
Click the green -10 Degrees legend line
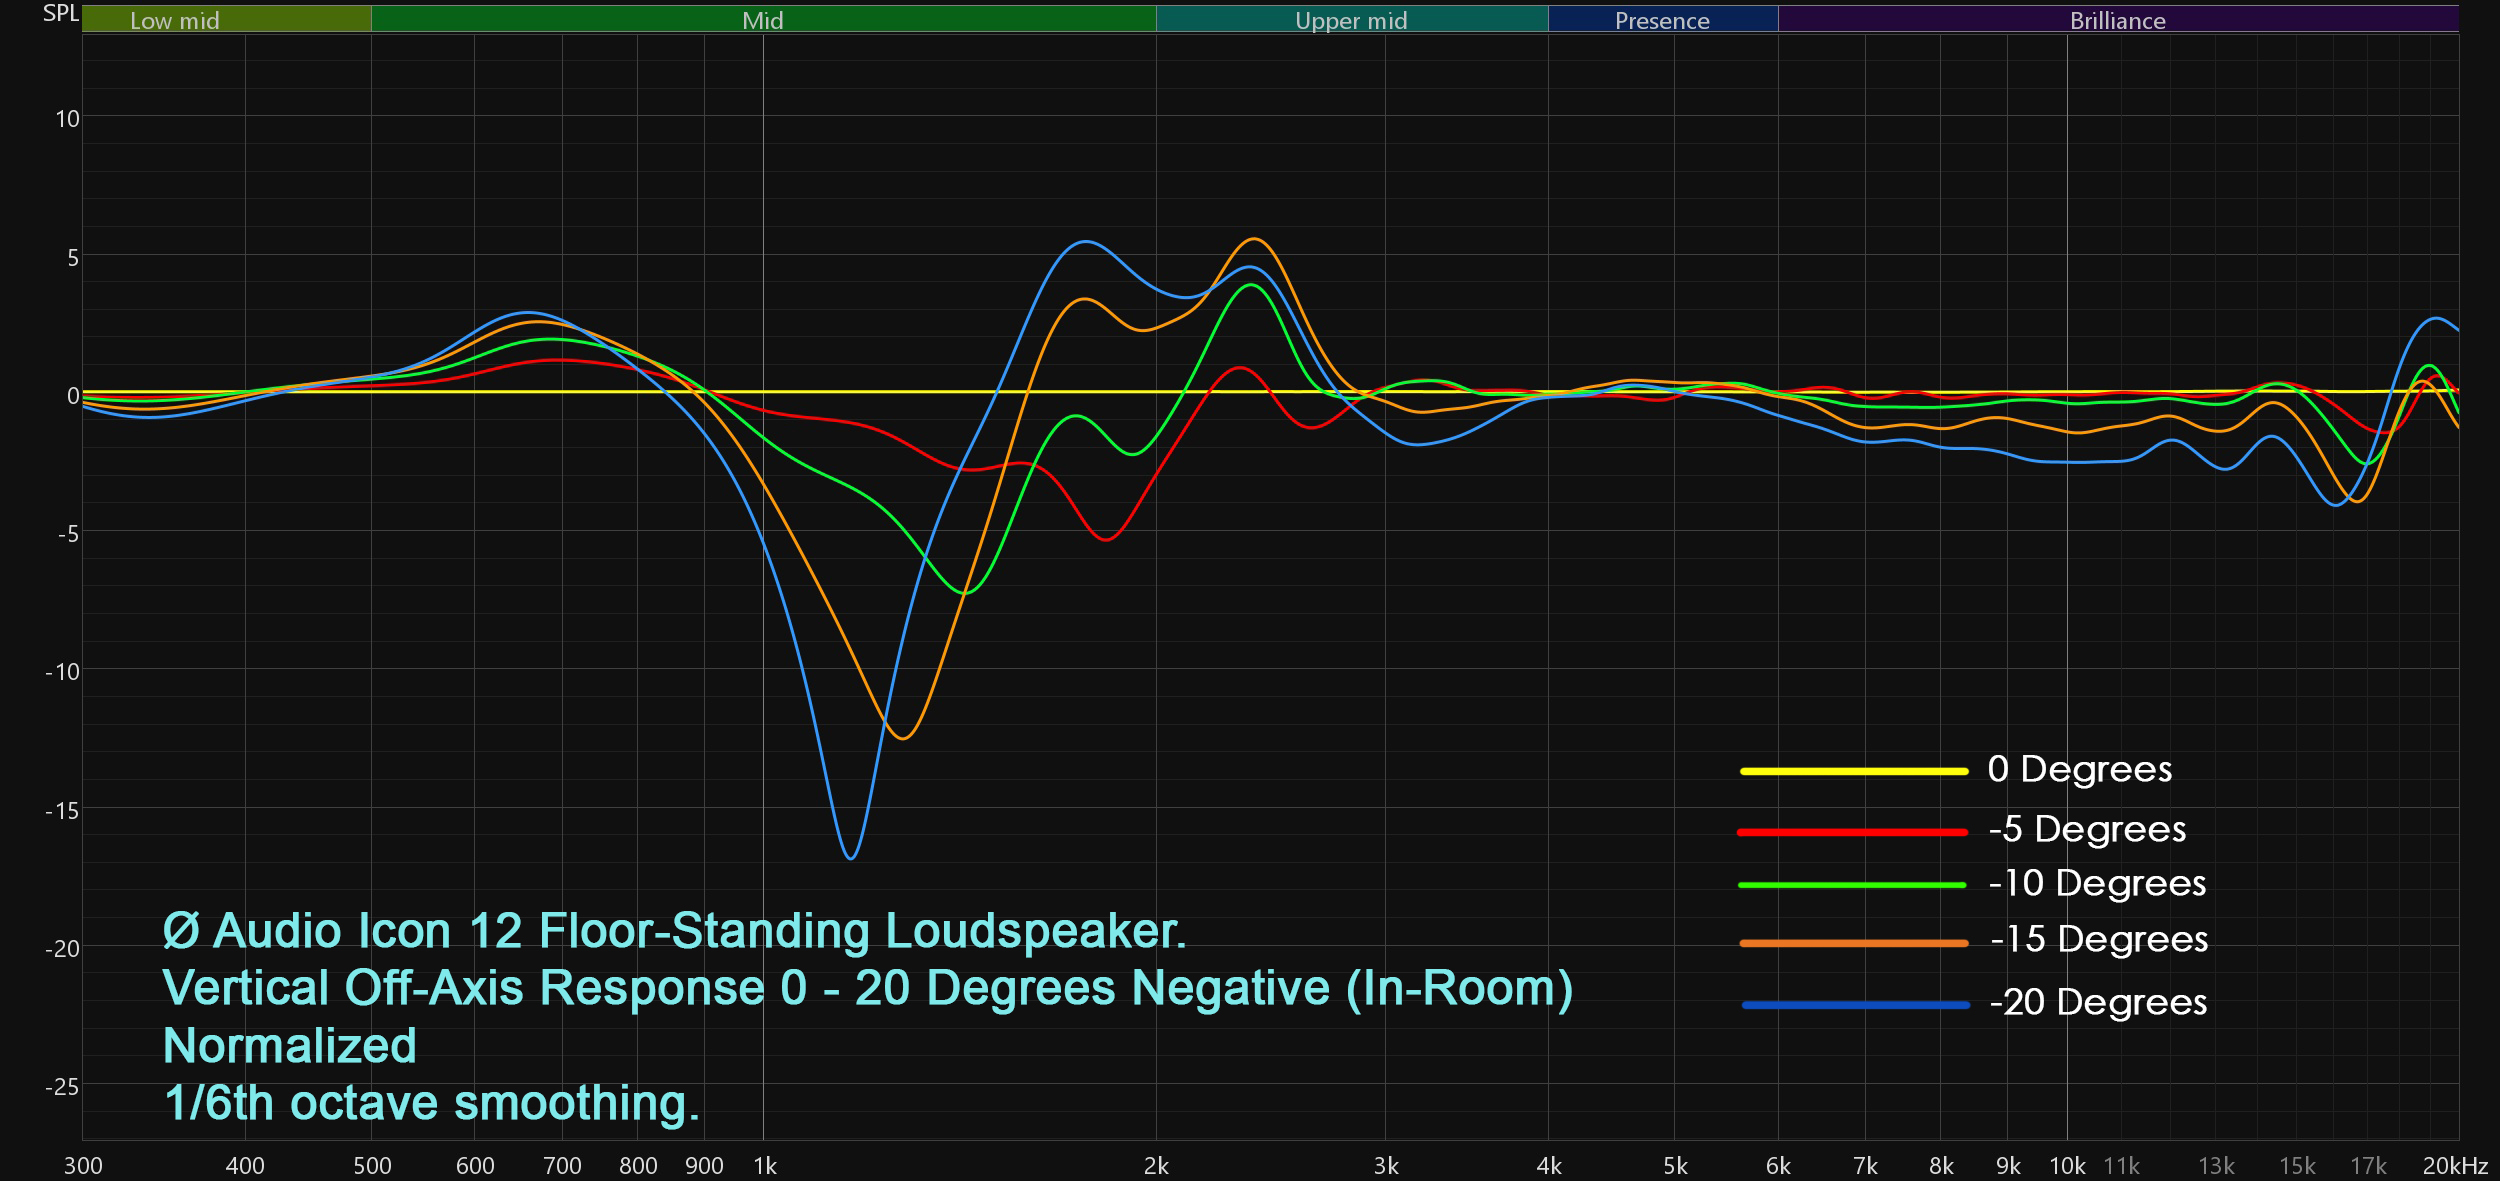point(1853,885)
